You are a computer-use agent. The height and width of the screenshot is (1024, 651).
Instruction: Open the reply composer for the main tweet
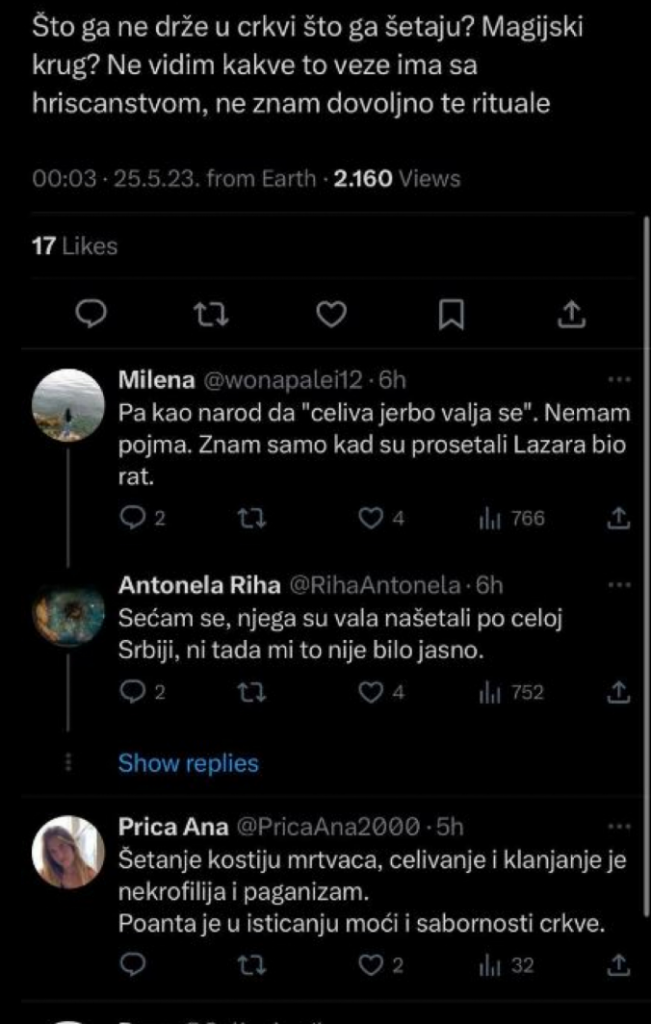point(91,313)
